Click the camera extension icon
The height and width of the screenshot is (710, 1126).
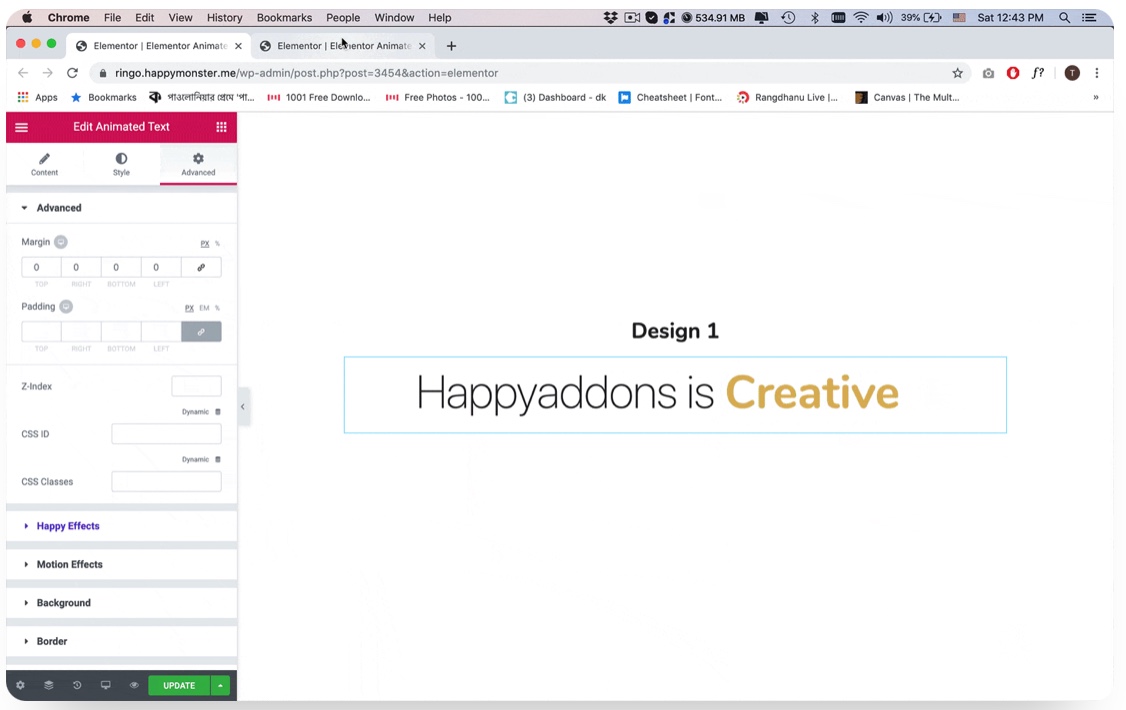[988, 73]
